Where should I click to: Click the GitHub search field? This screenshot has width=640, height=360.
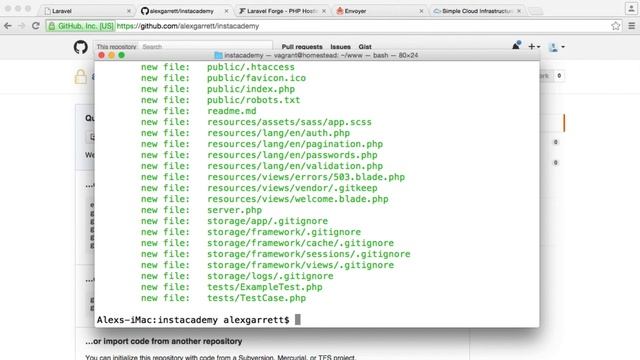tap(206, 47)
